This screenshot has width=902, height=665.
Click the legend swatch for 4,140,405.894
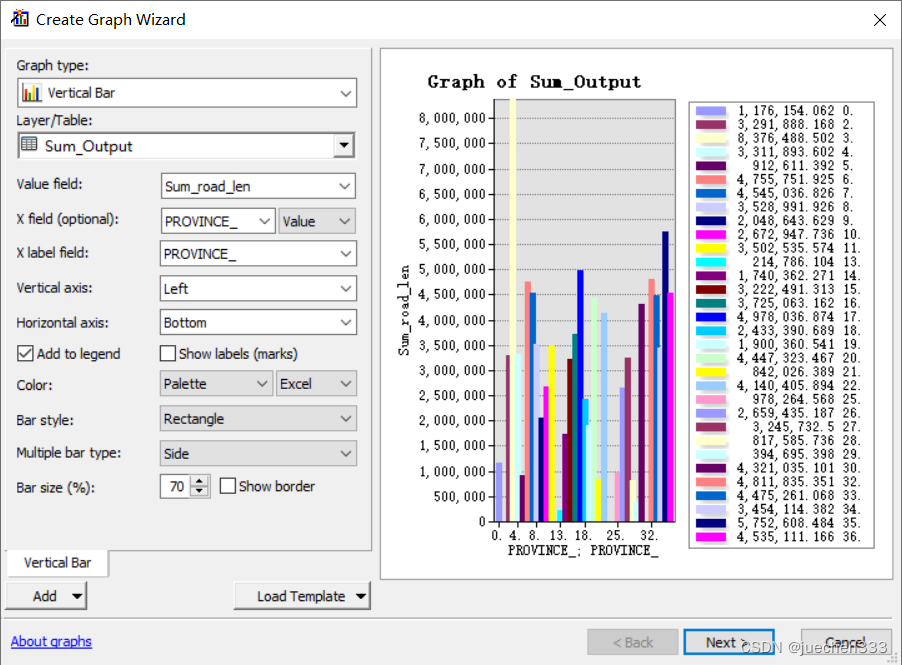click(x=711, y=385)
